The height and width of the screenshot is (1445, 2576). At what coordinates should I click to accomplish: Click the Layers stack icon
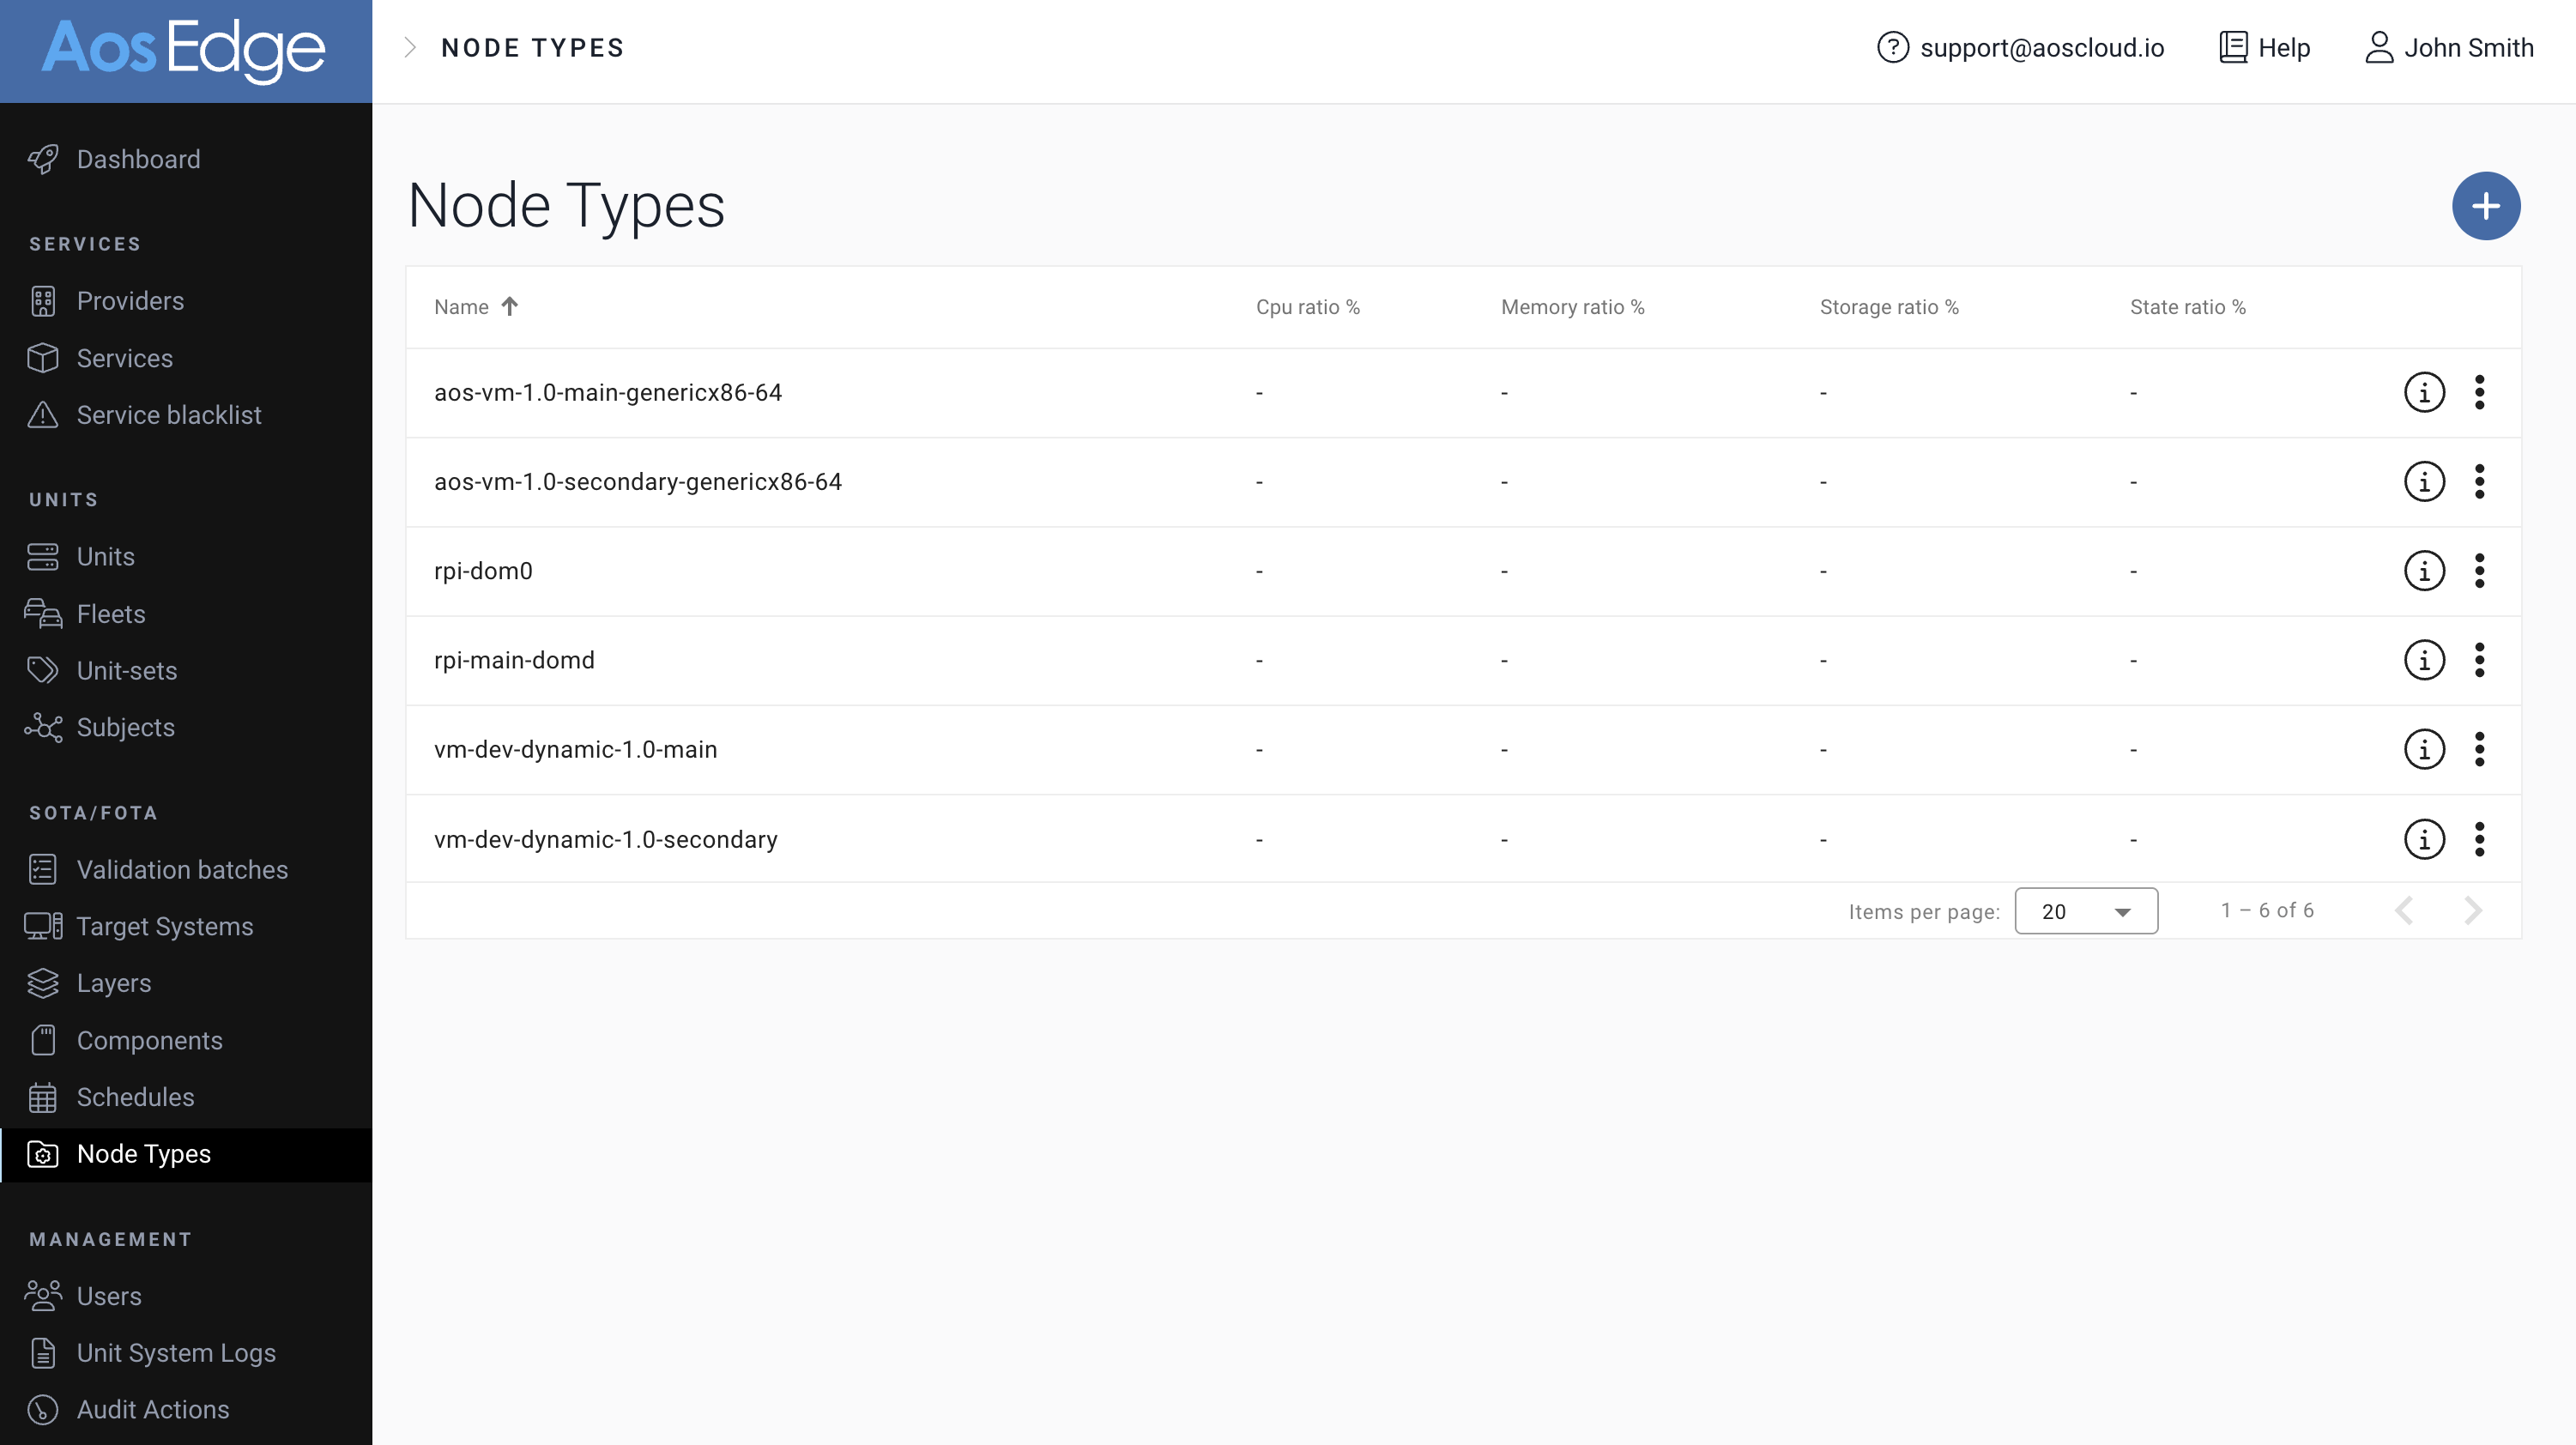(x=43, y=983)
